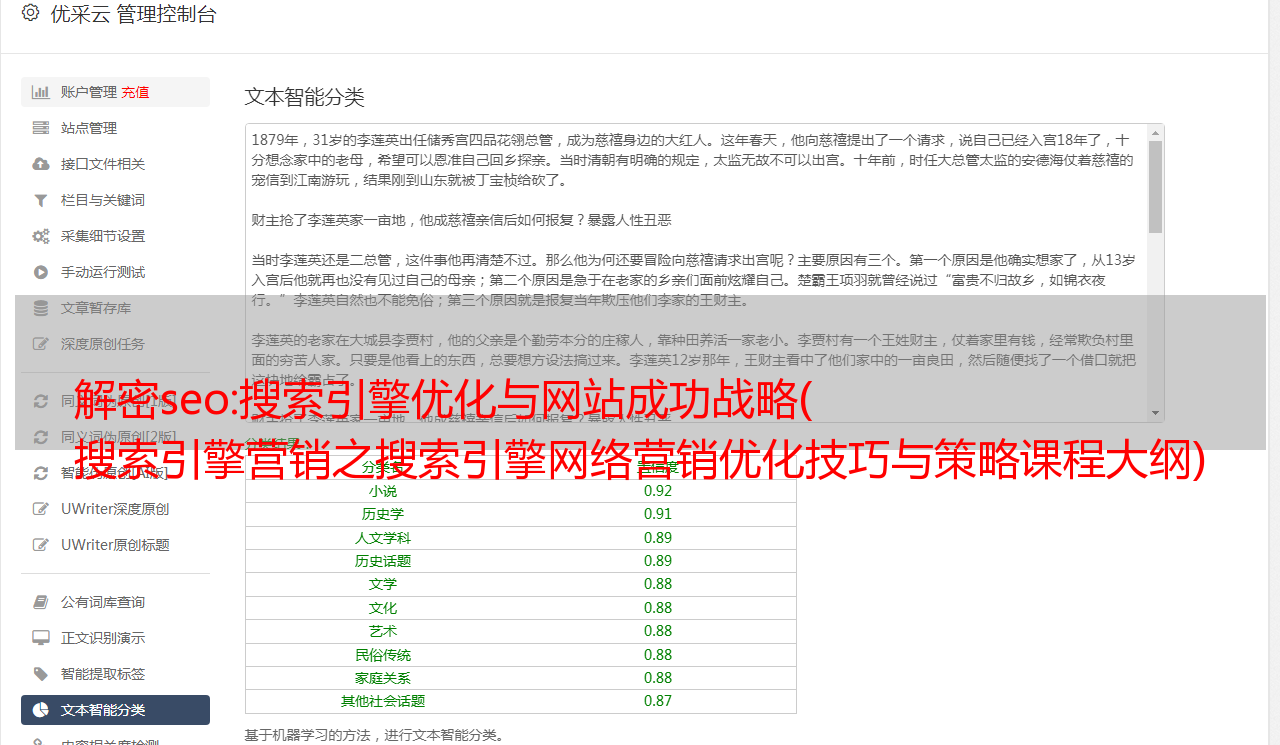Viewport: 1280px width, 745px height.
Task: Click the bar chart icon for 账户管理
Action: 41,92
